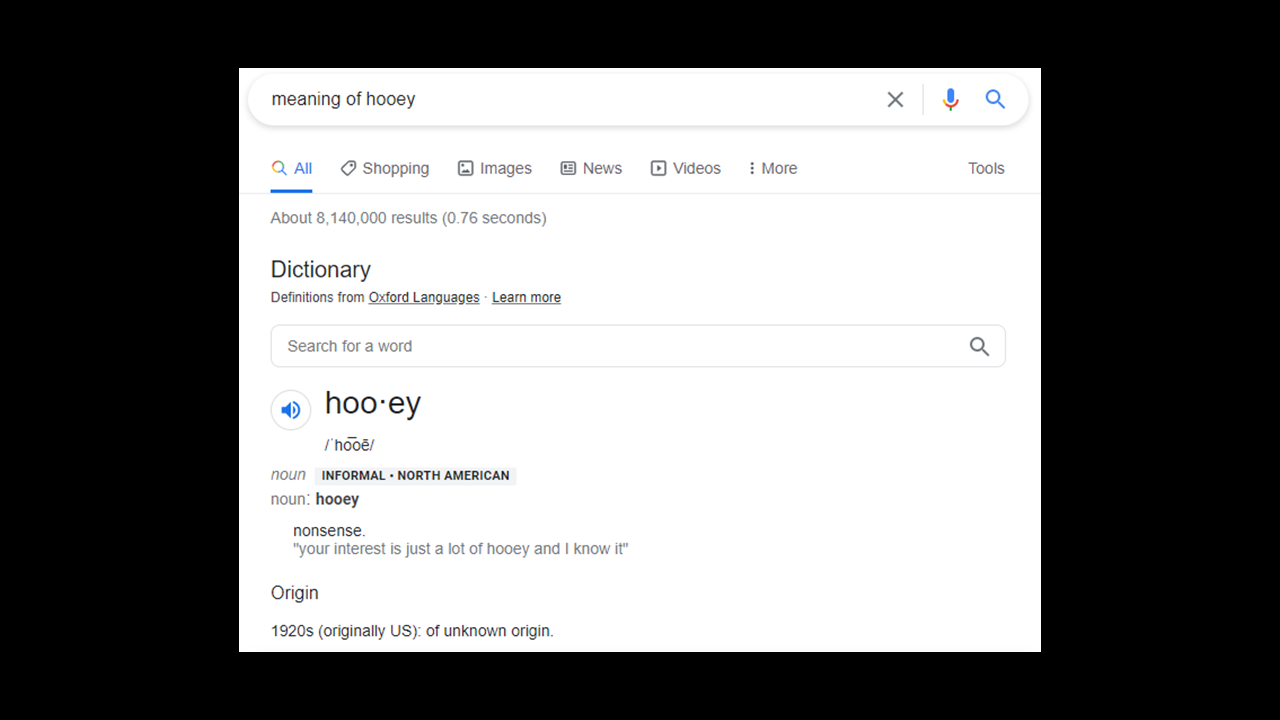Click the INFORMAL • NORTH AMERICAN label
The height and width of the screenshot is (720, 1280).
[x=415, y=476]
